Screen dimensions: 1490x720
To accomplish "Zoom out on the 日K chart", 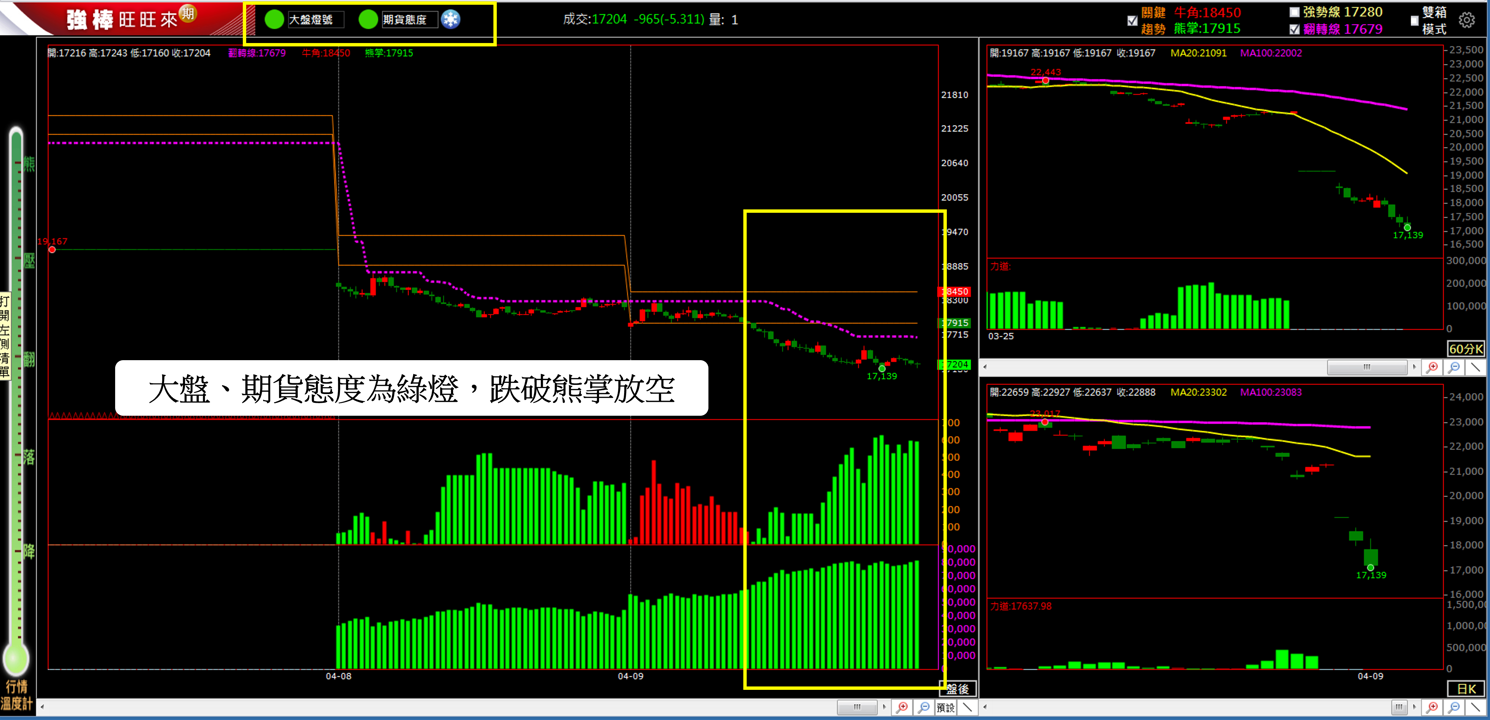I will pos(1454,707).
